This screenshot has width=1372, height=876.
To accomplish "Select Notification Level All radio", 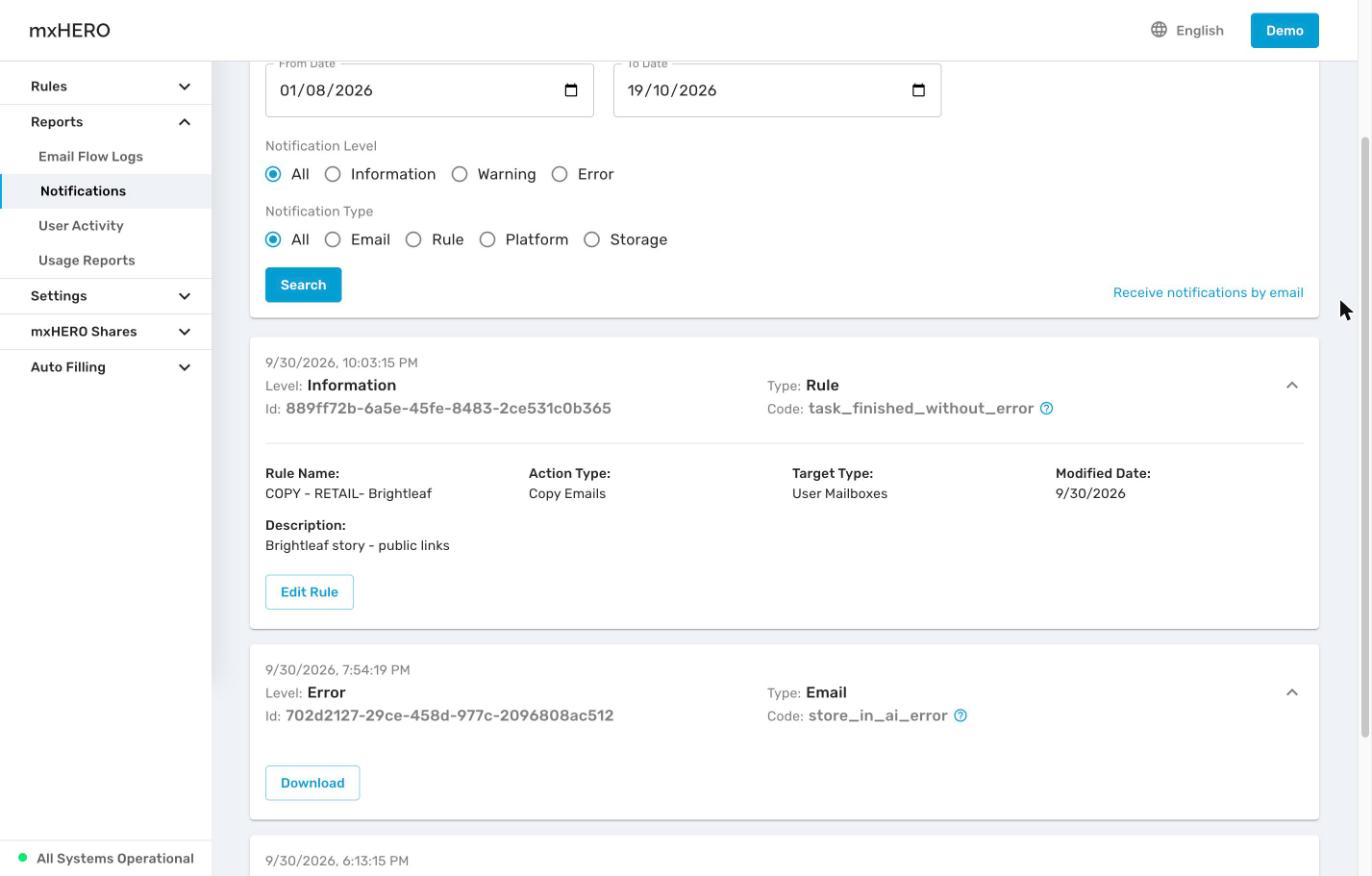I will pyautogui.click(x=273, y=174).
